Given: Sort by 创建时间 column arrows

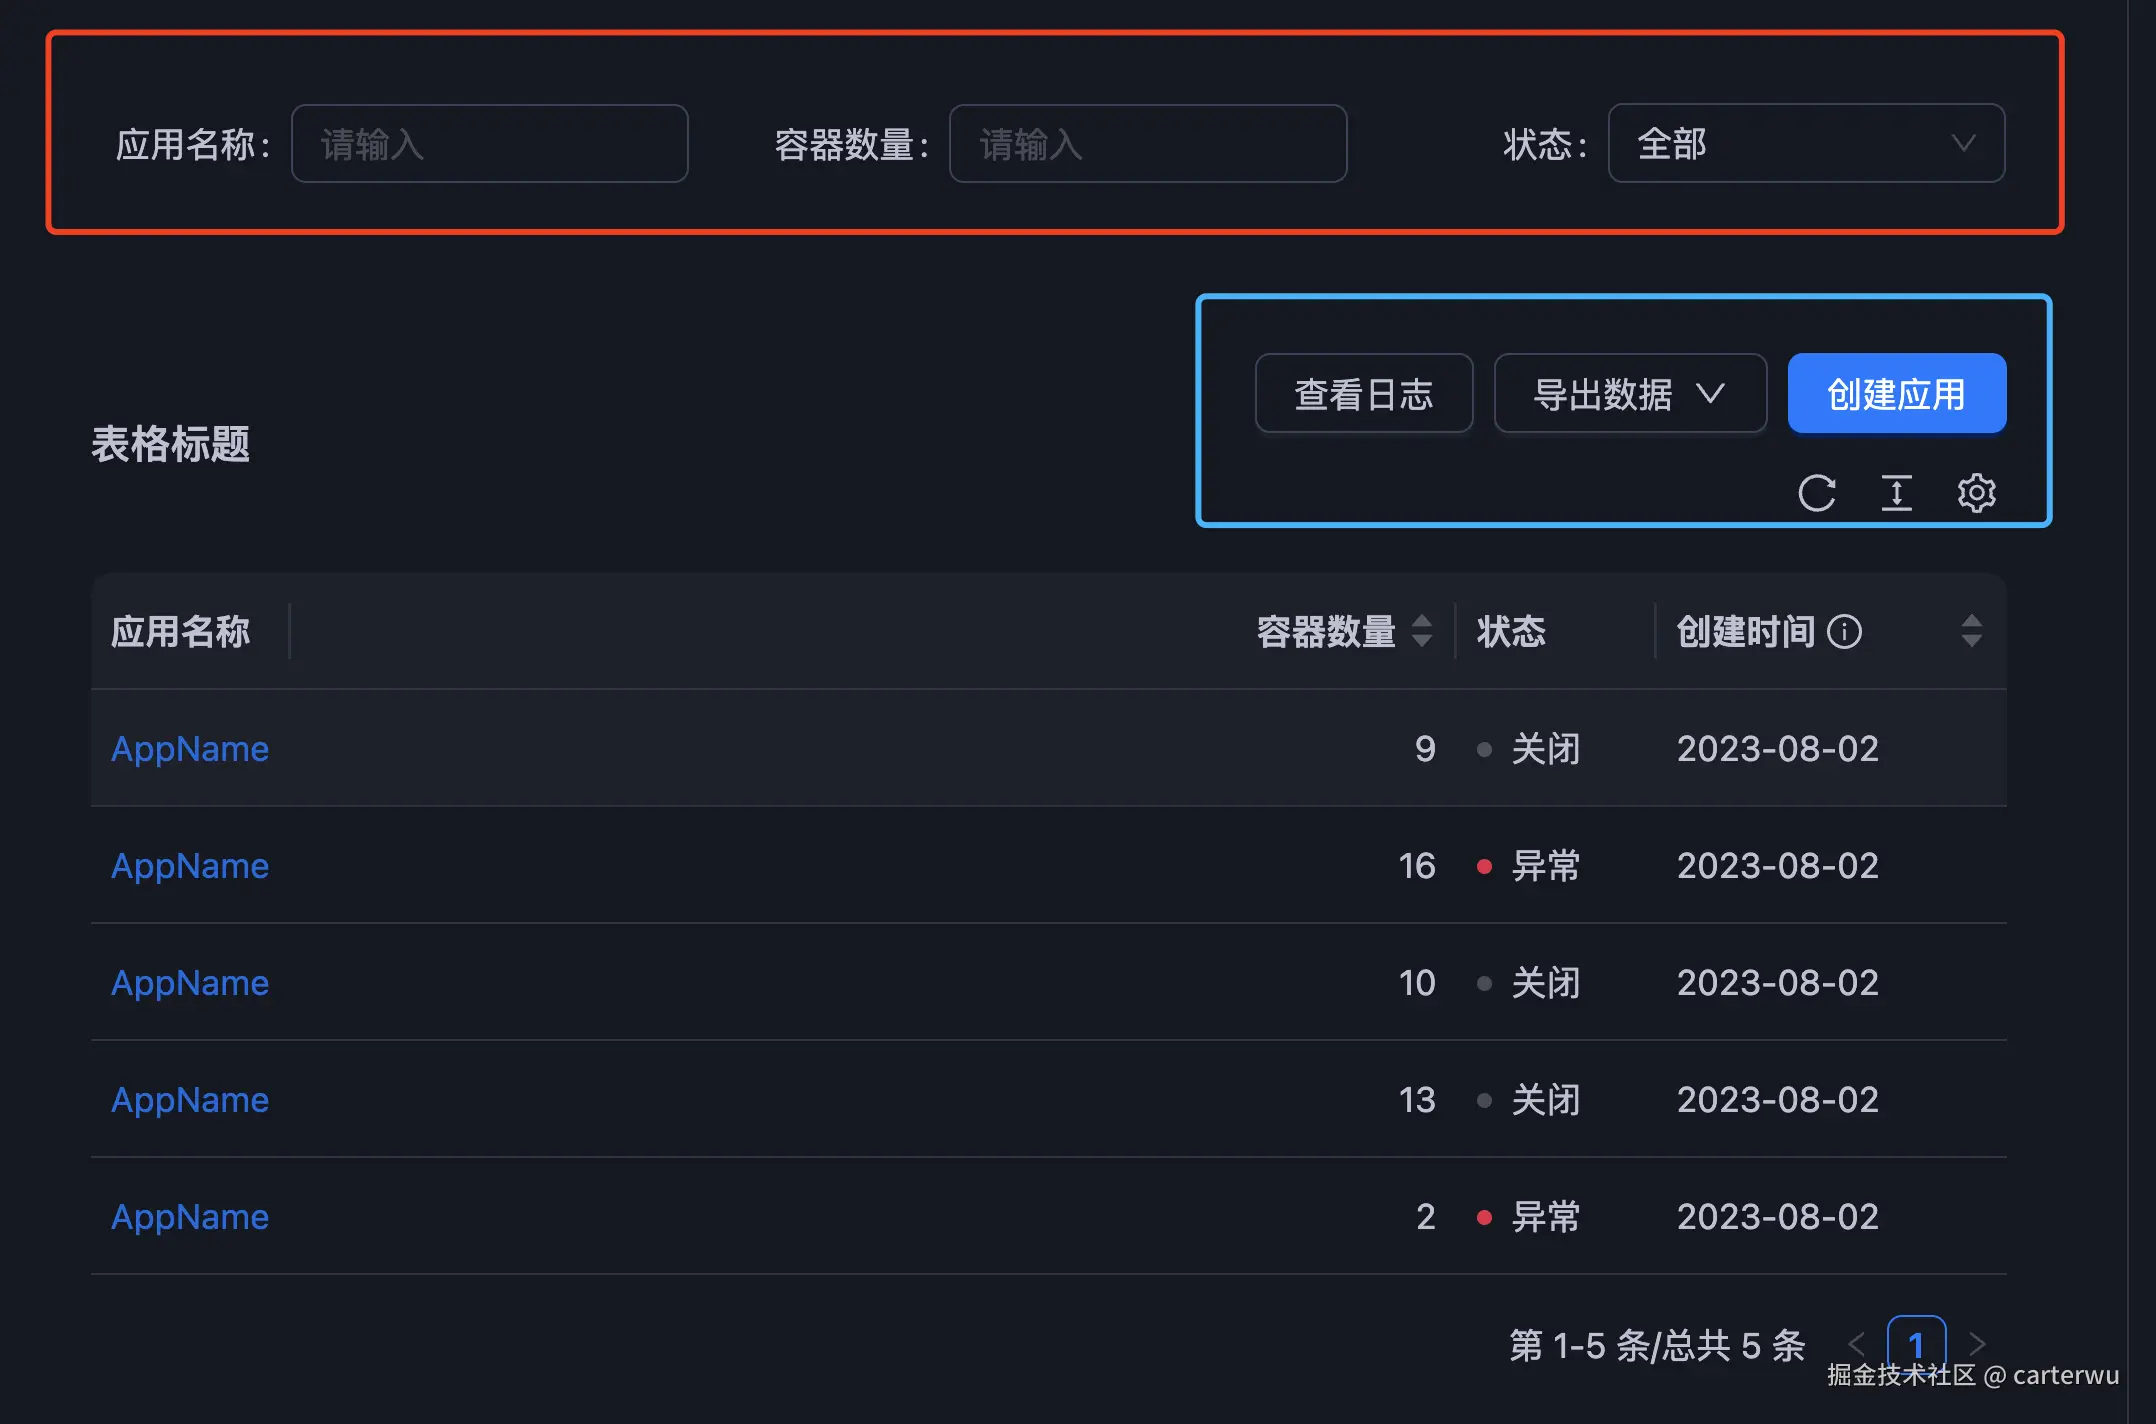Looking at the screenshot, I should pos(1971,632).
